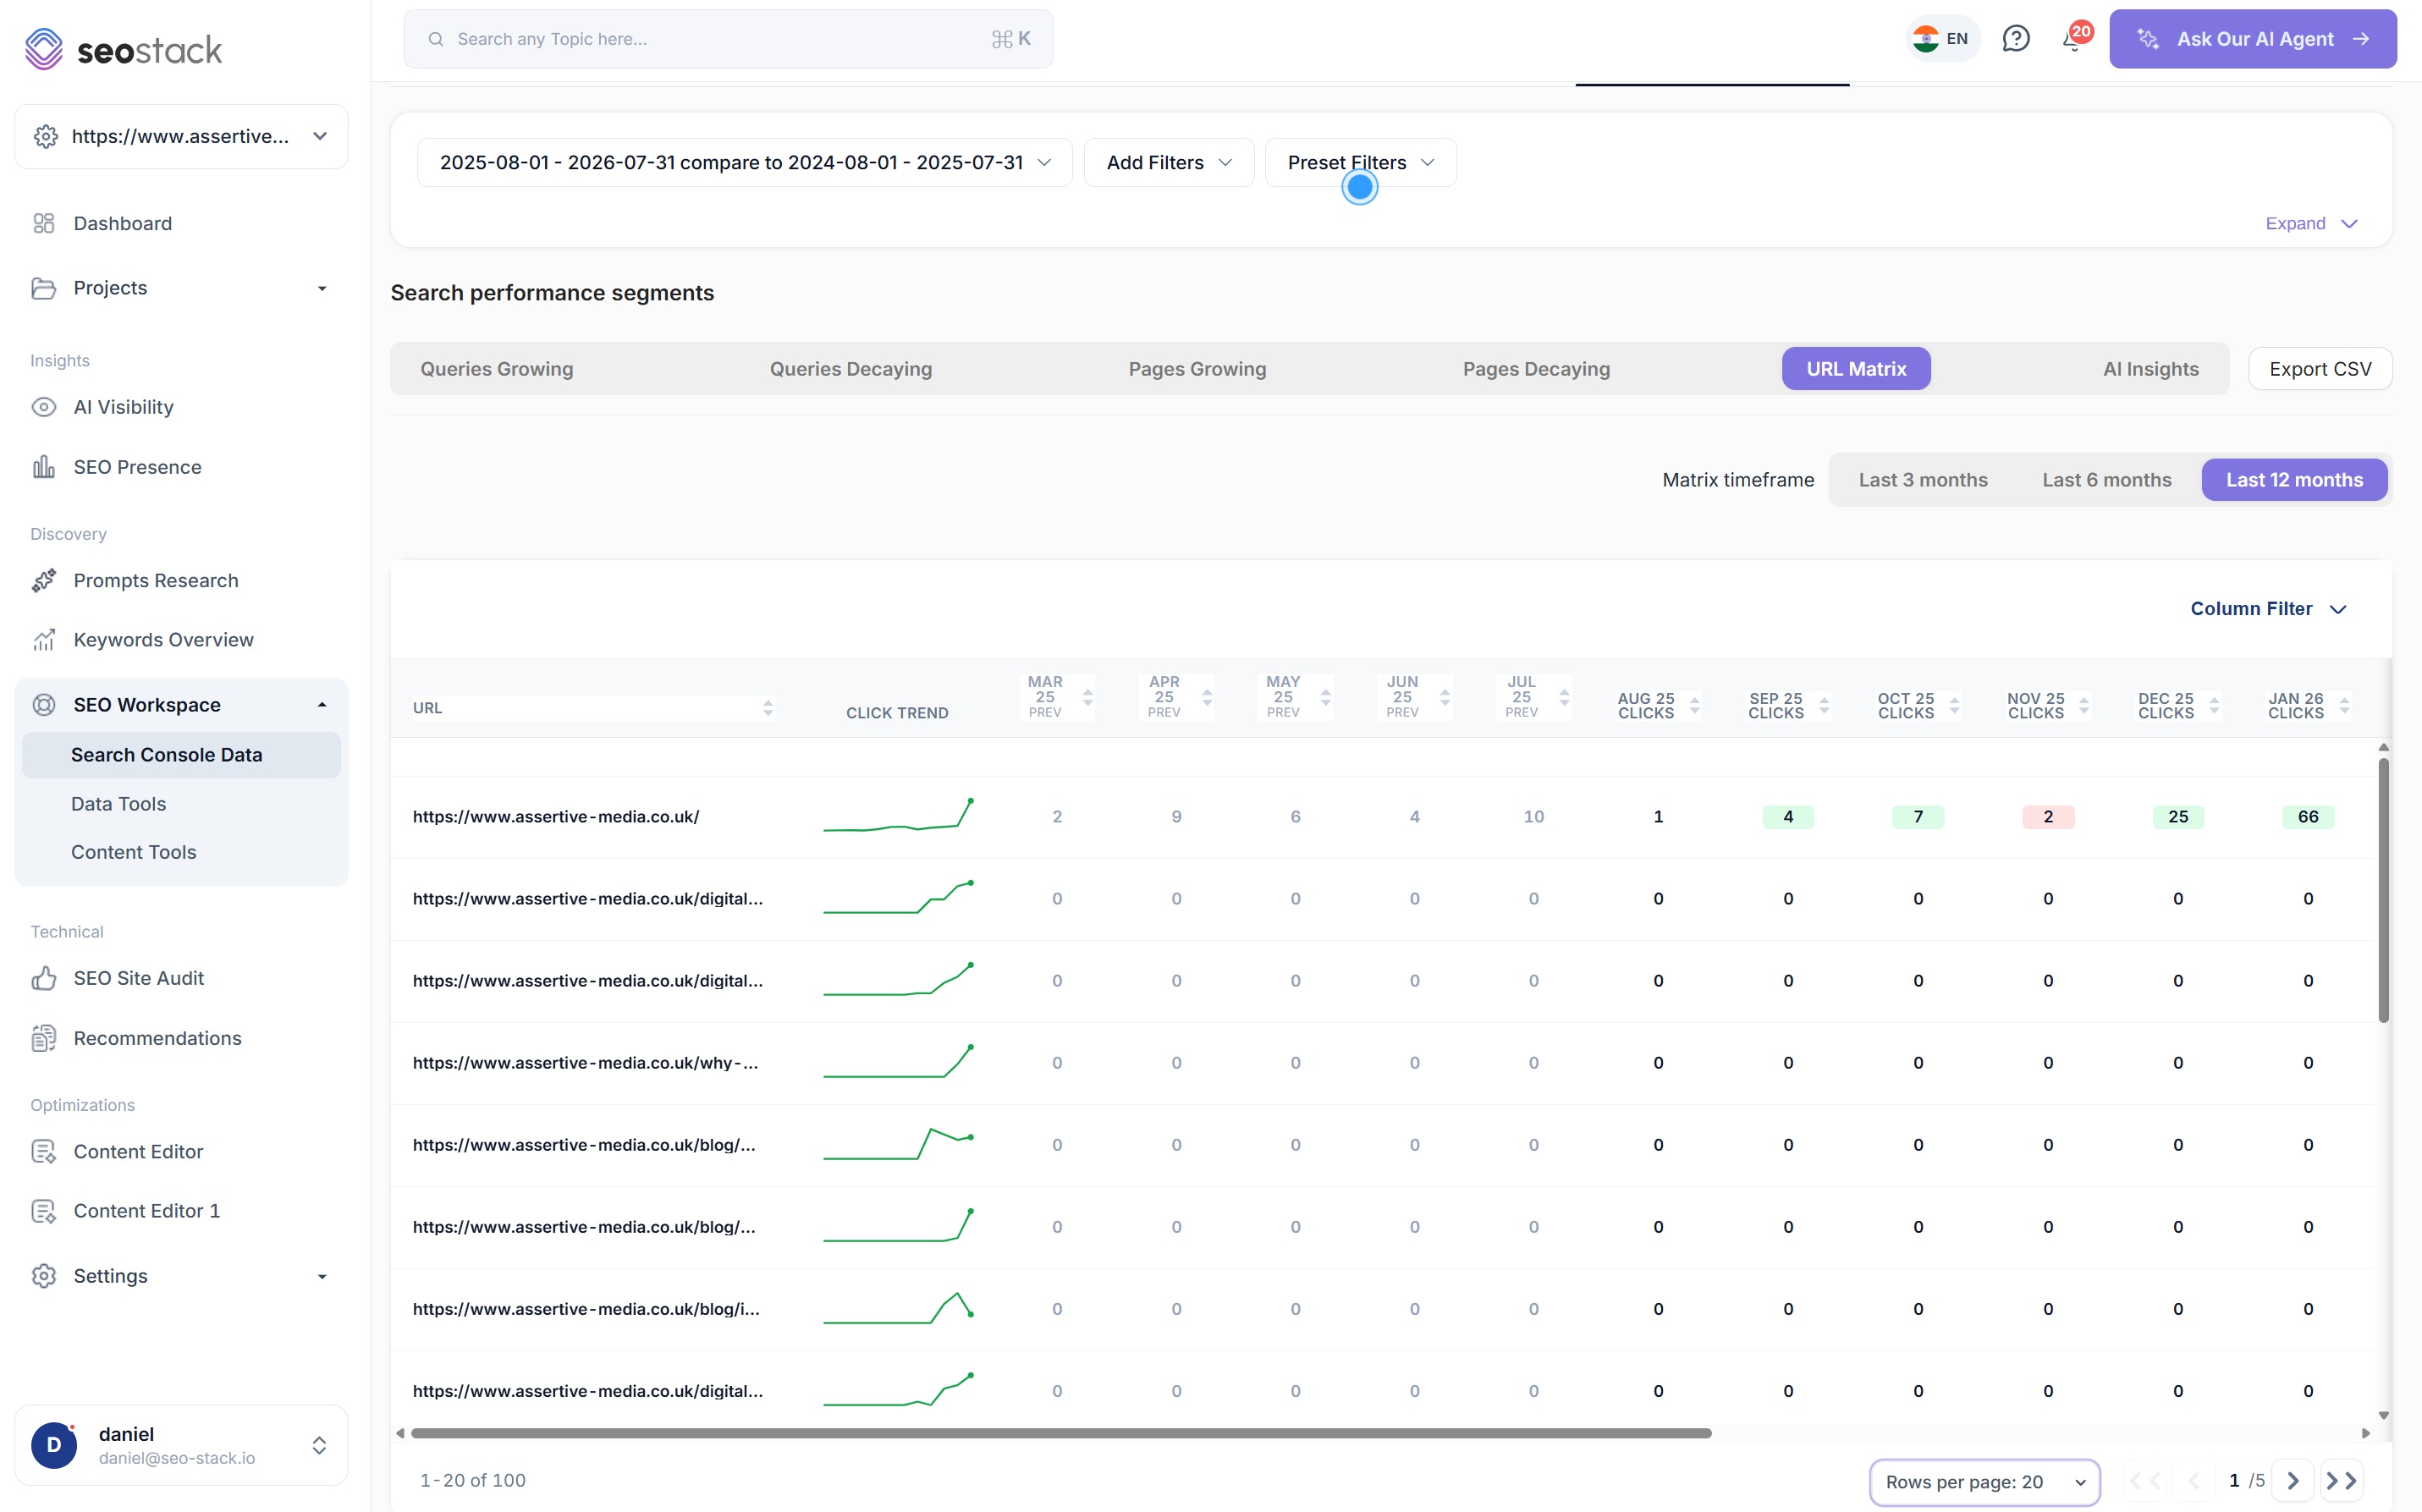Click the NOV 25 value 2 cell
The width and height of the screenshot is (2422, 1512).
pyautogui.click(x=2047, y=817)
